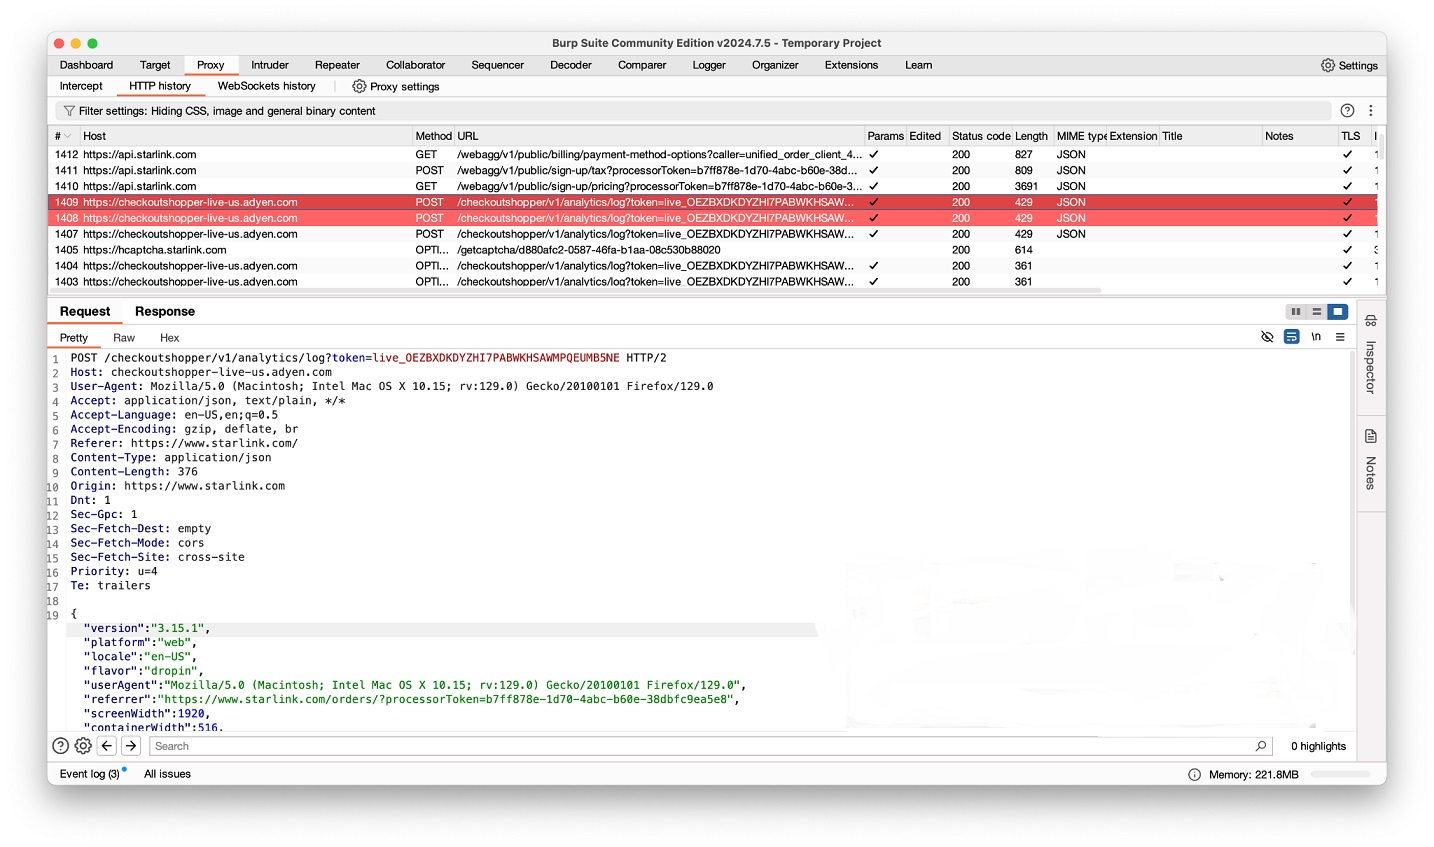Switch to side-by-side request/response layout
This screenshot has height=847, width=1434.
(1296, 312)
